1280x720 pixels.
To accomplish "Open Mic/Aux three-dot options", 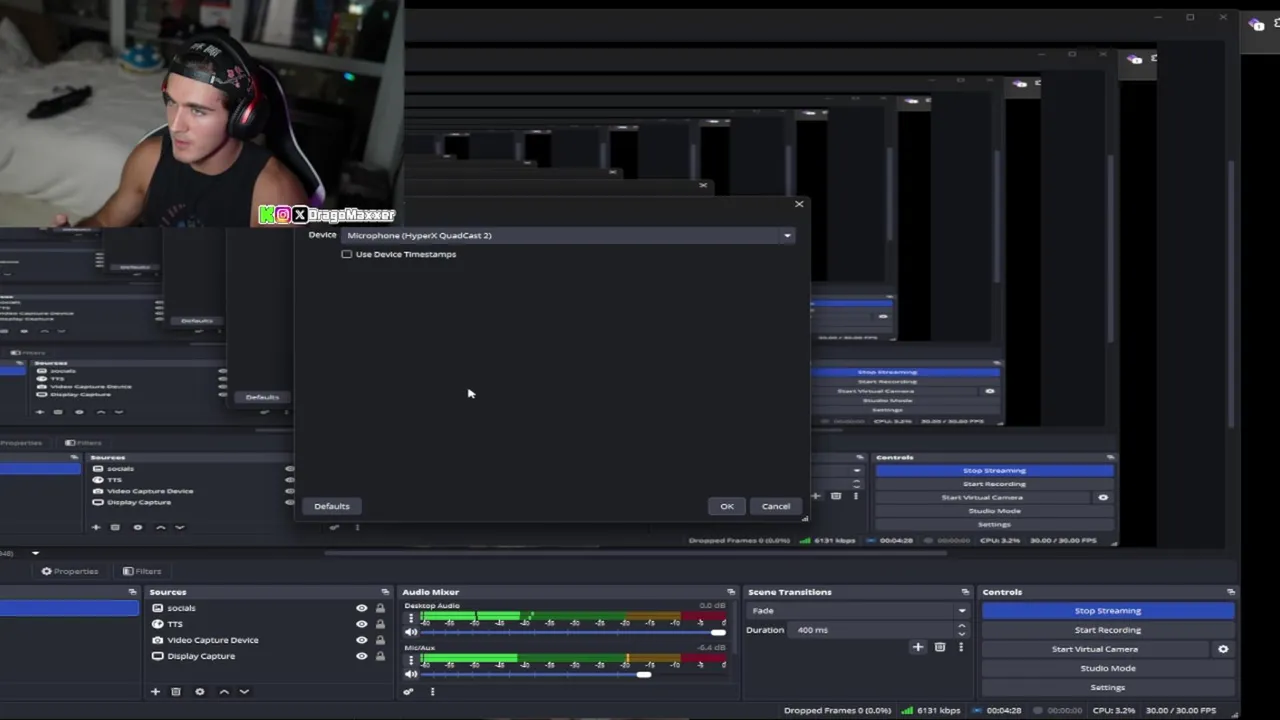I will (x=411, y=661).
